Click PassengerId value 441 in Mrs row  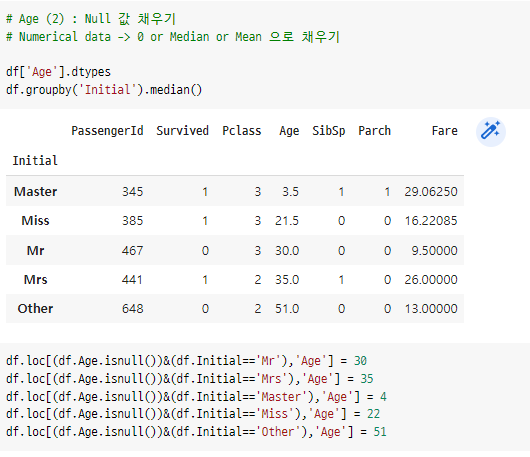click(132, 280)
